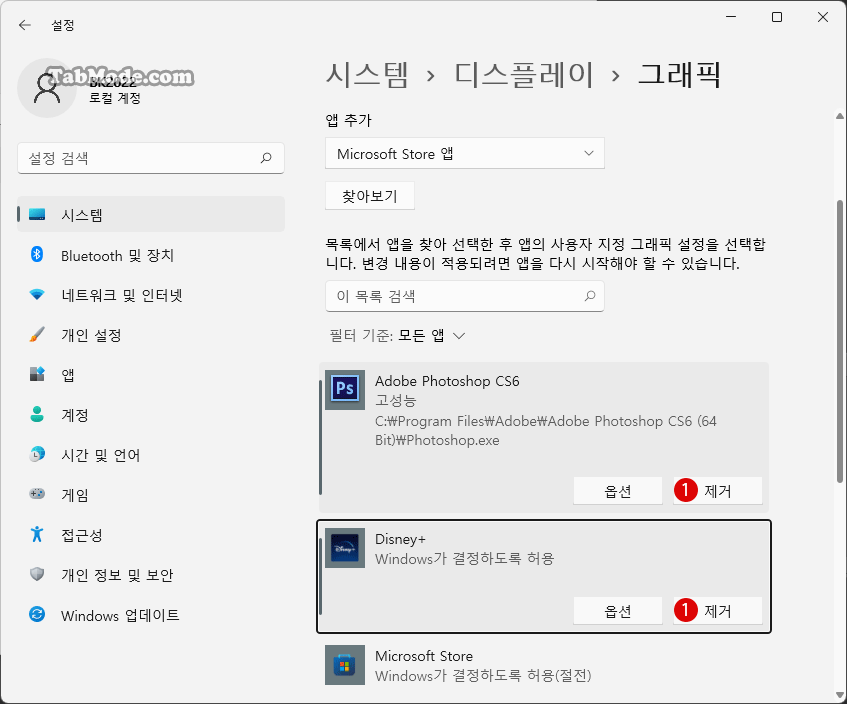Click the Microsoft Store app icon
Viewport: 847px width, 704px height.
345,665
